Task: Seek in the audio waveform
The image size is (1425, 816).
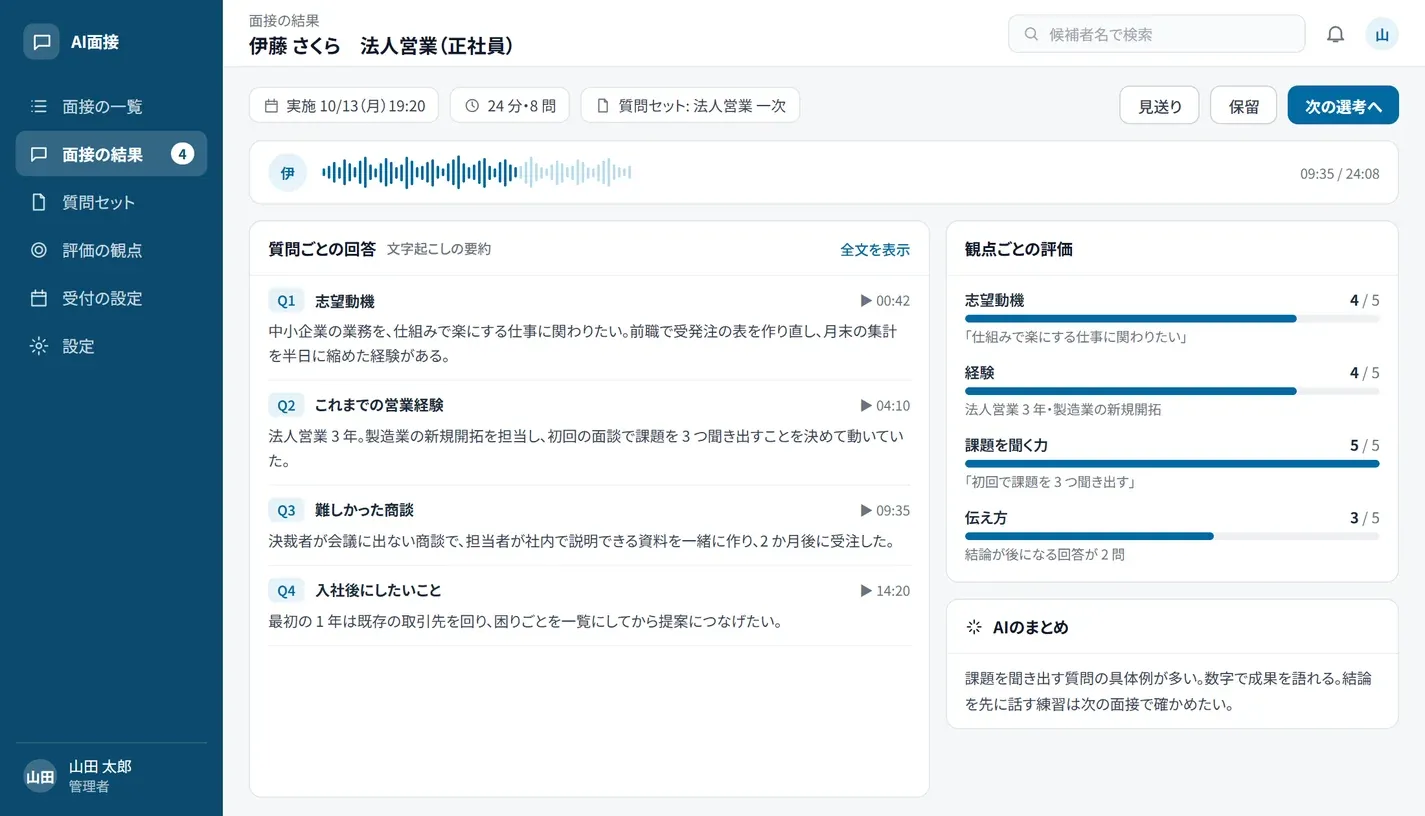Action: [476, 173]
